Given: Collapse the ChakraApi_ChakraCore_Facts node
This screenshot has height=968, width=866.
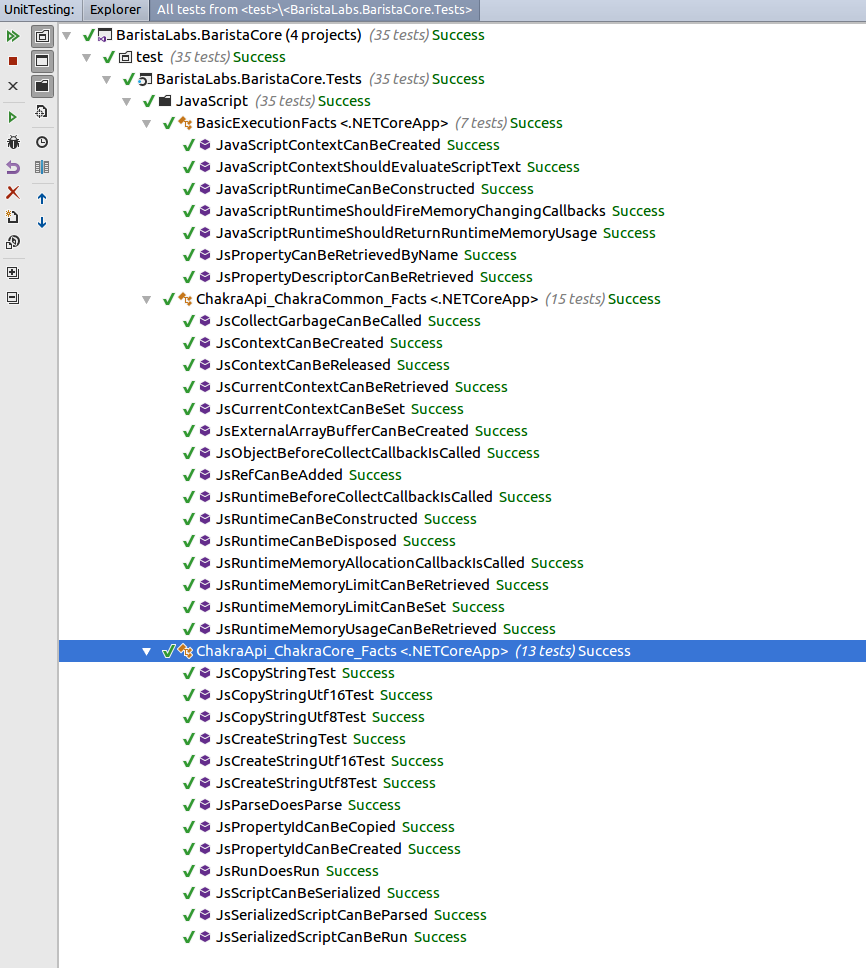Looking at the screenshot, I should pos(146,651).
